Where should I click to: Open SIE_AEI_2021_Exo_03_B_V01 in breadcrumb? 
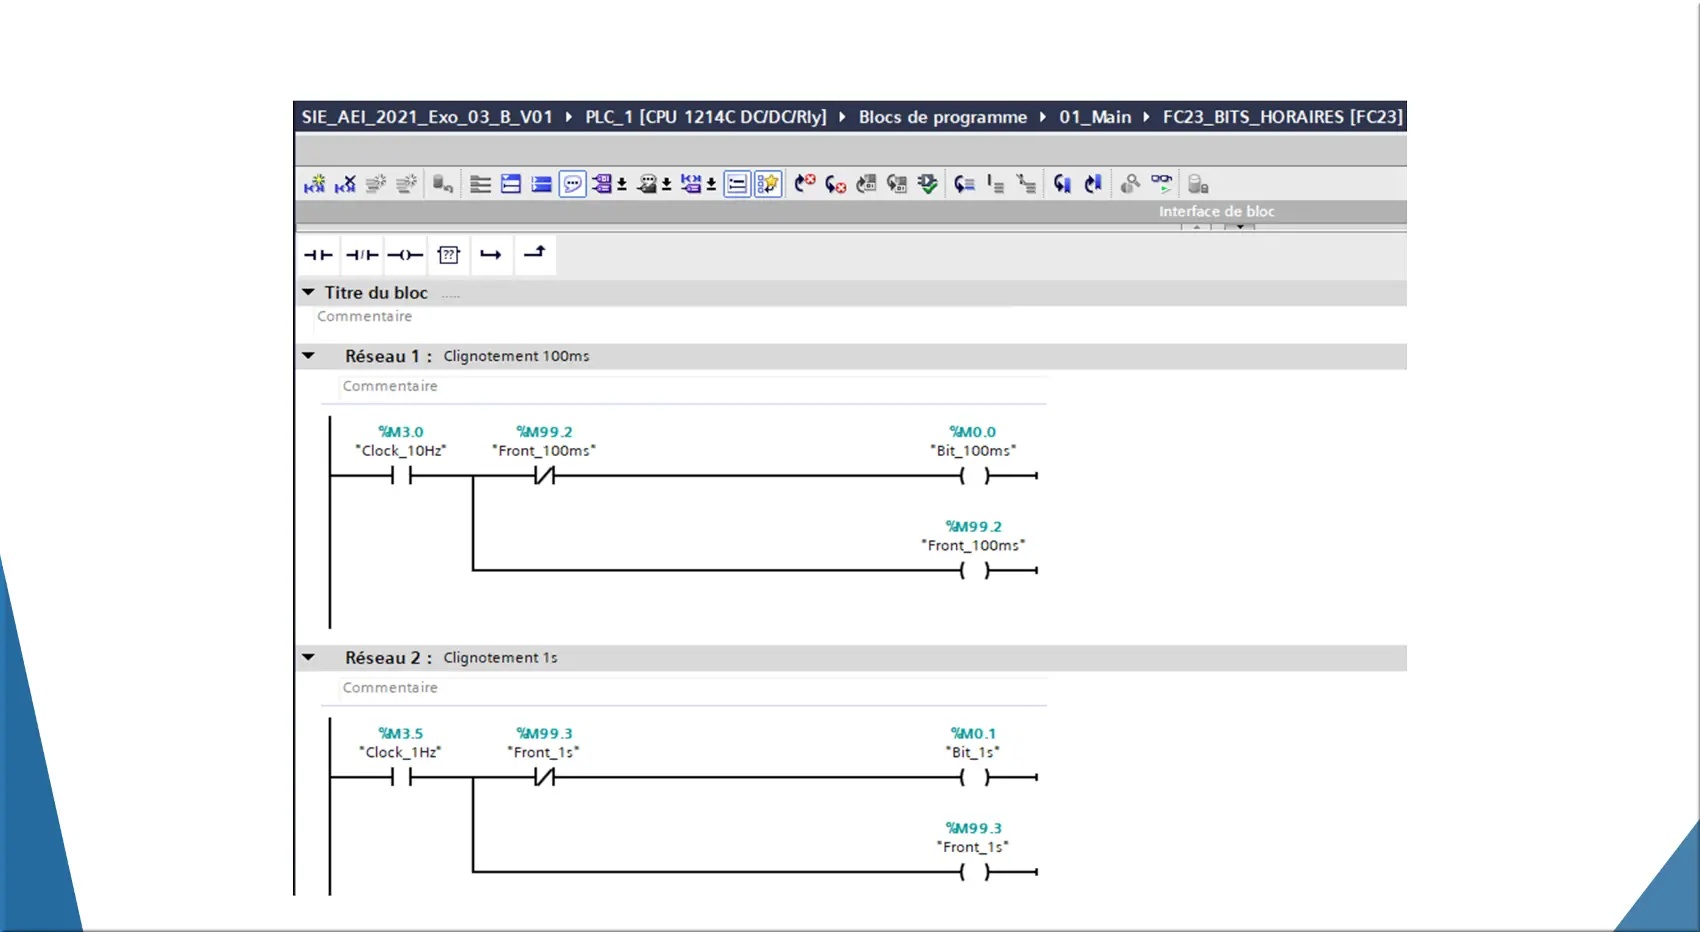coord(427,117)
